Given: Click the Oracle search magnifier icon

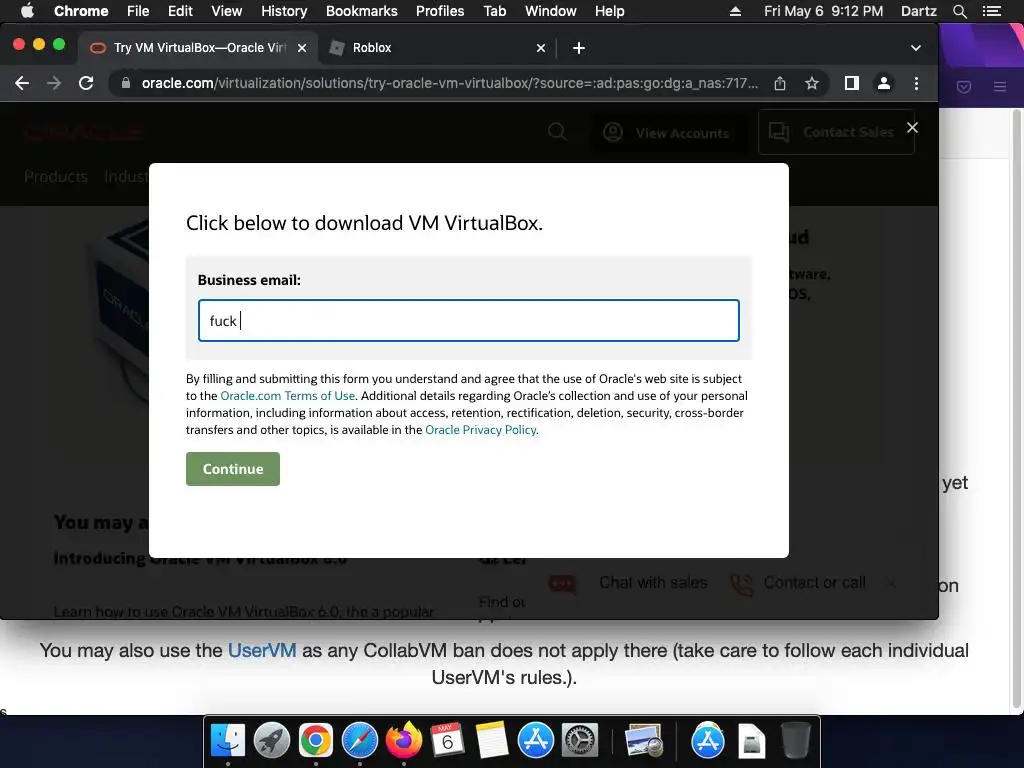Looking at the screenshot, I should click(557, 132).
